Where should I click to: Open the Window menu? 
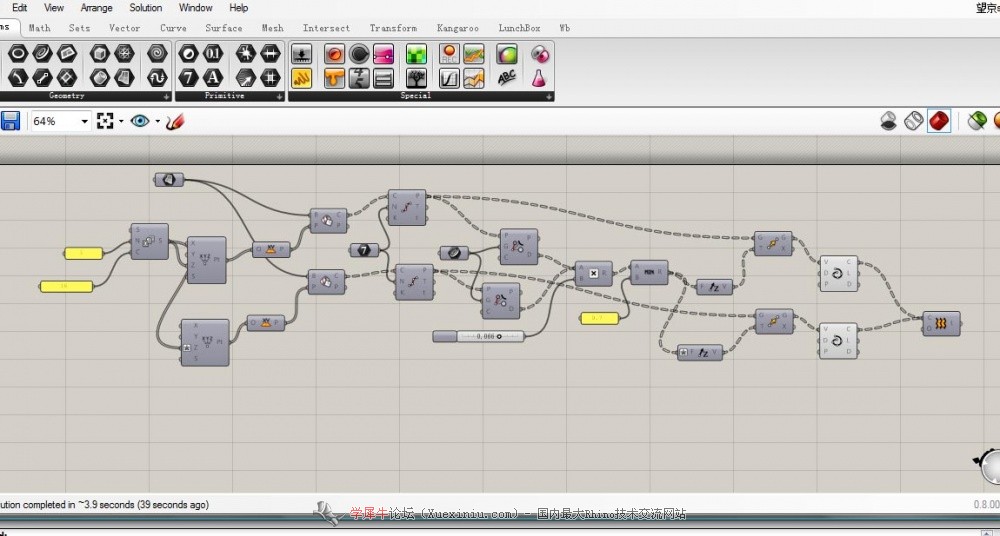(195, 8)
